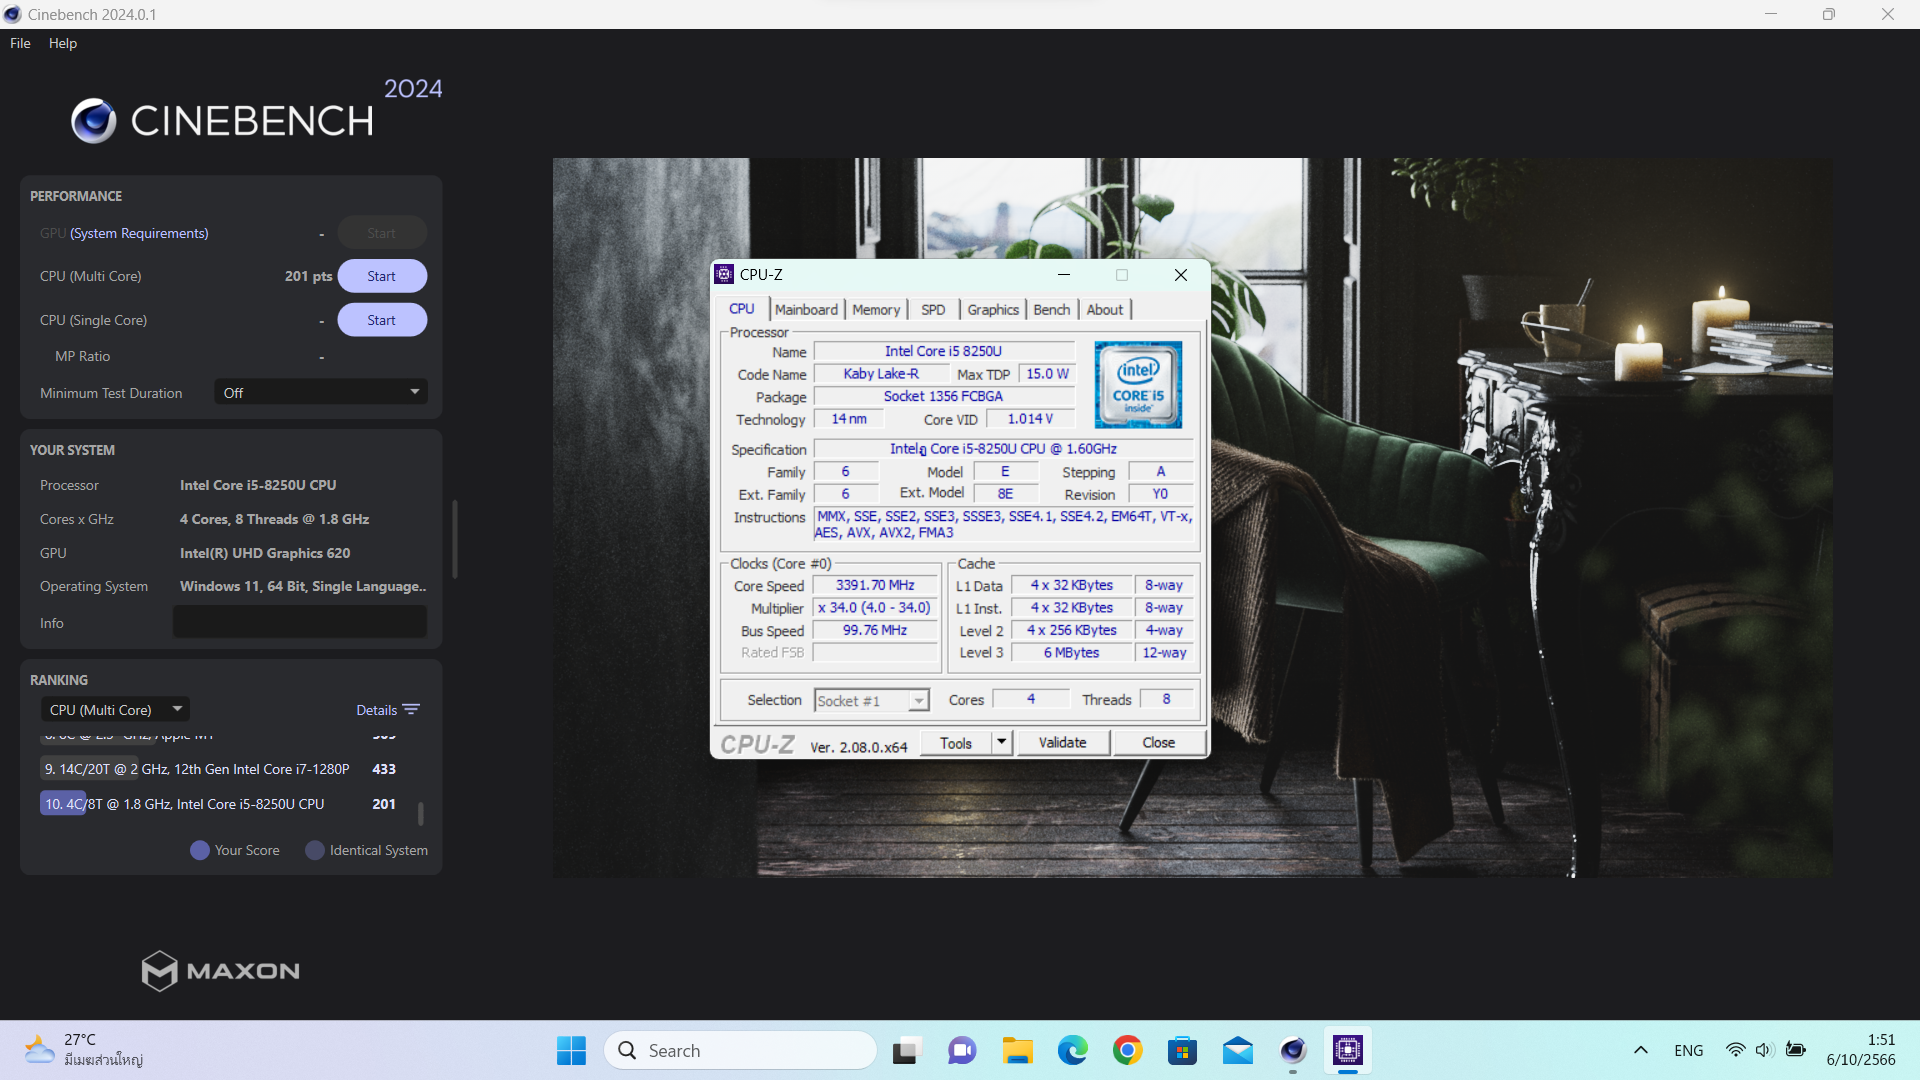The image size is (1920, 1080).
Task: Open the SPD tab in CPU-Z
Action: pyautogui.click(x=933, y=310)
